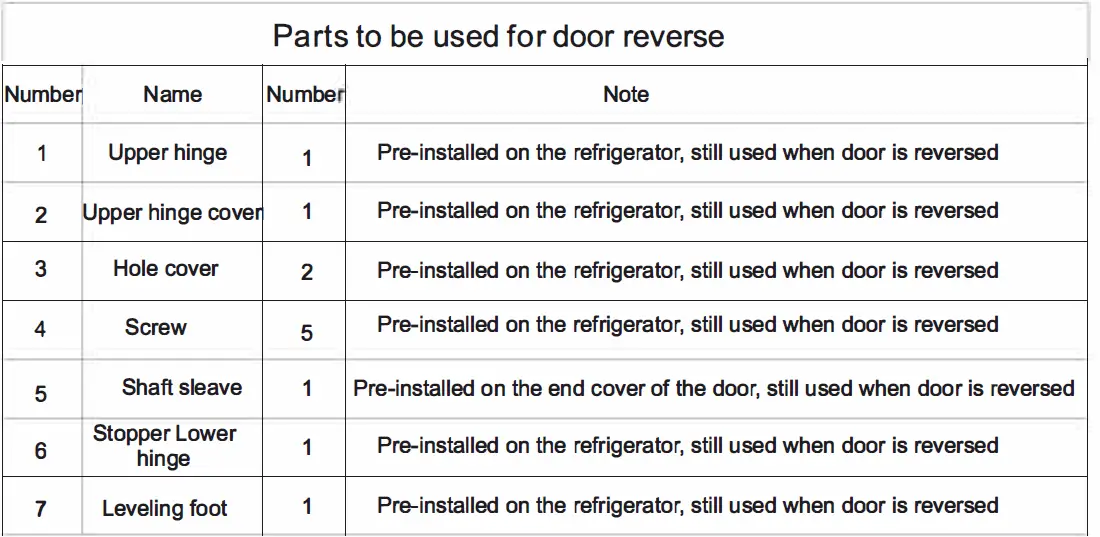Select the note text in the Upper hinge row

click(688, 153)
